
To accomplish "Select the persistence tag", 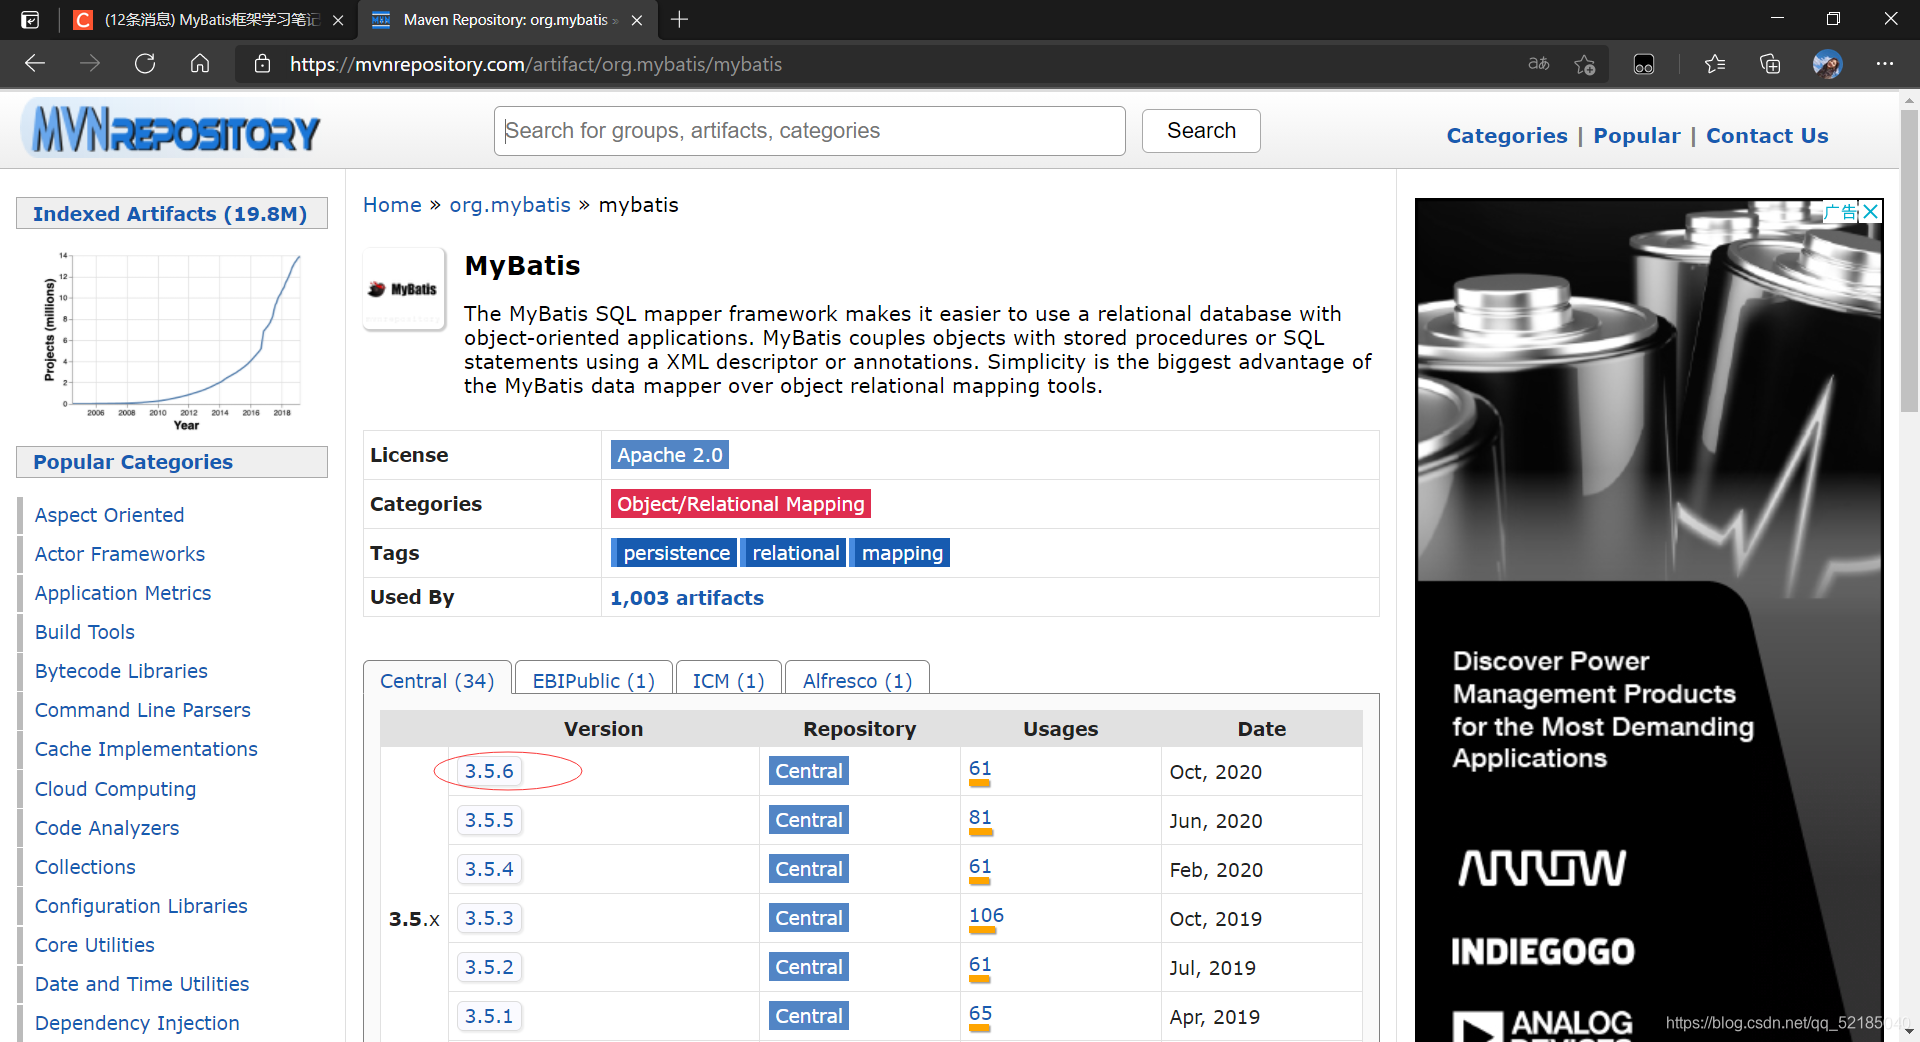I will pyautogui.click(x=675, y=553).
